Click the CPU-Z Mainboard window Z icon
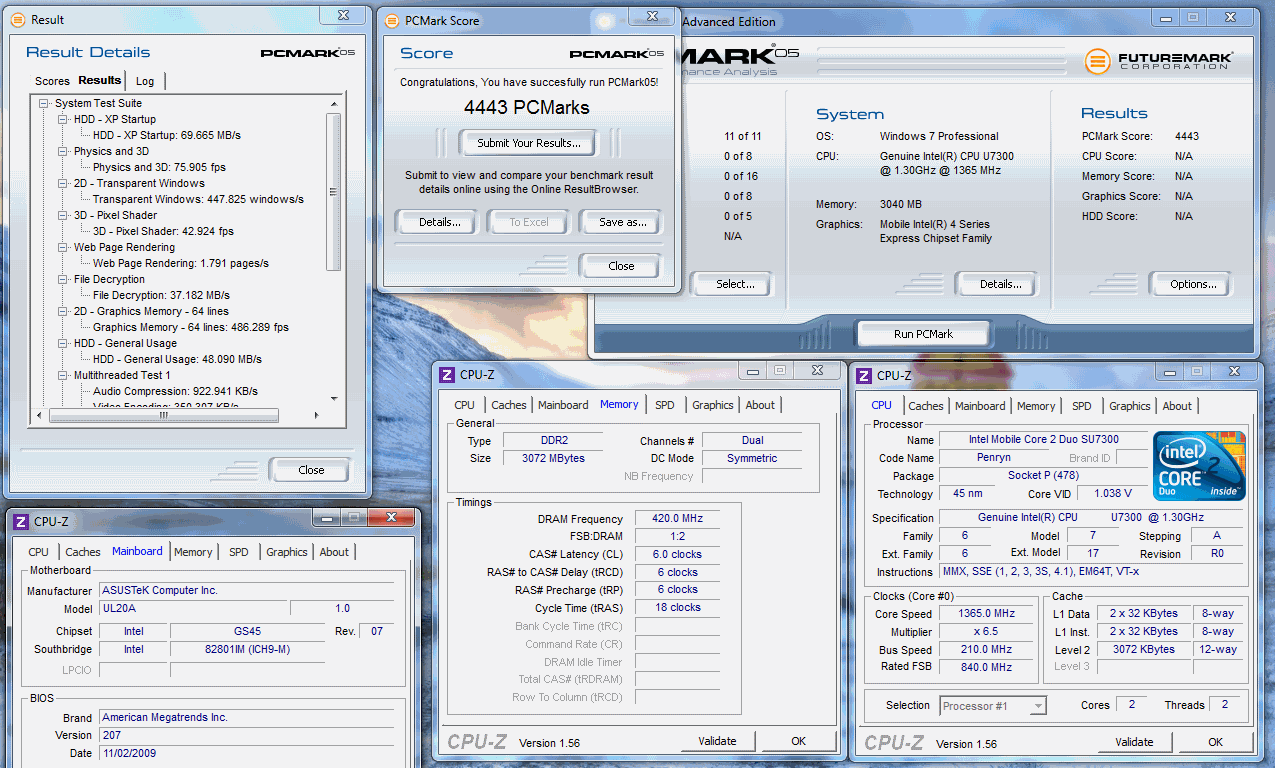Screen dimensions: 1275x768 [20, 521]
